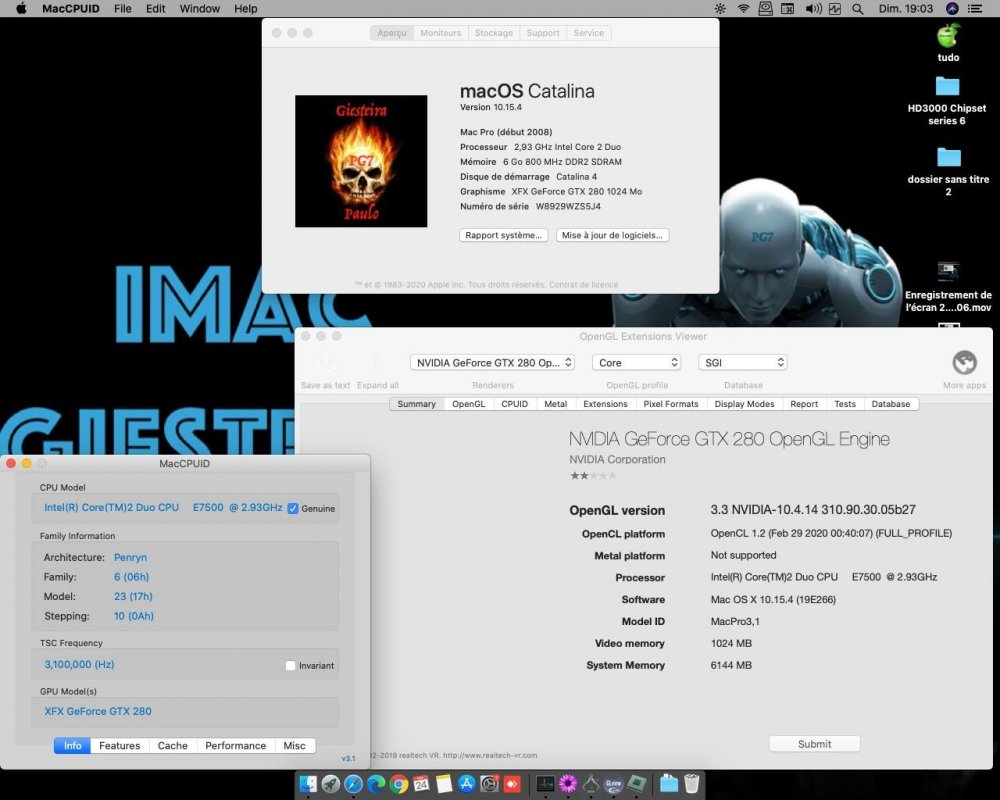Open the CPUID tab in OpenGL Extensions Viewer
This screenshot has width=1000, height=800.
tap(515, 404)
